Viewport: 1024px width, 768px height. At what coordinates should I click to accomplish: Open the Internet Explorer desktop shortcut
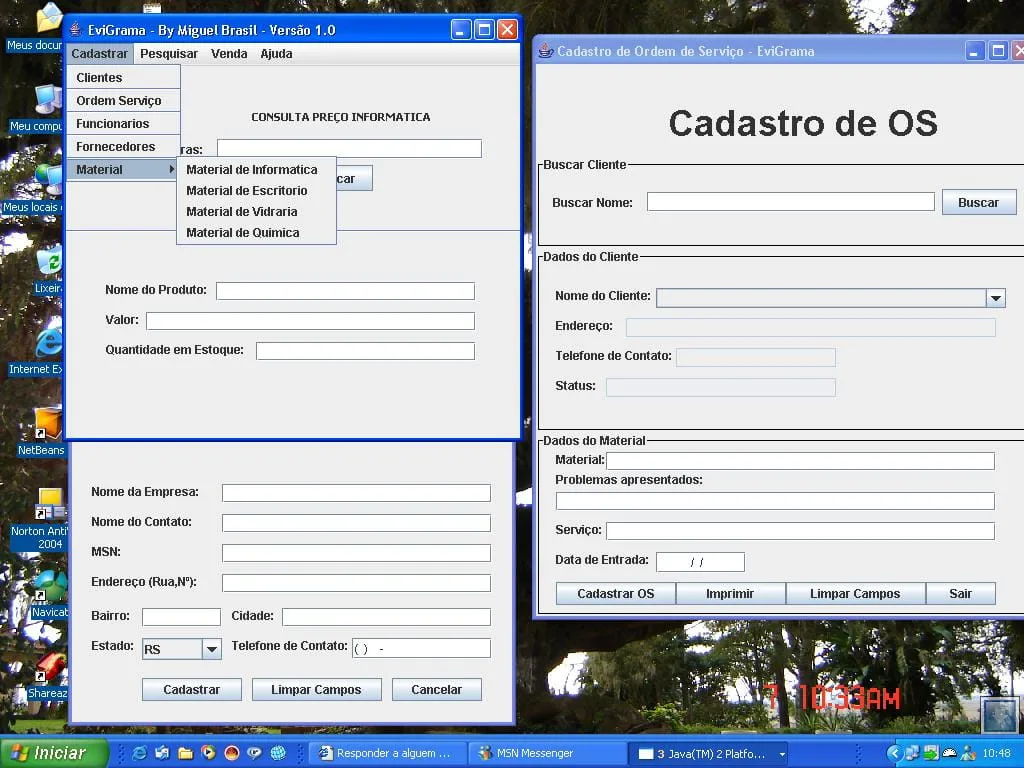pyautogui.click(x=46, y=351)
